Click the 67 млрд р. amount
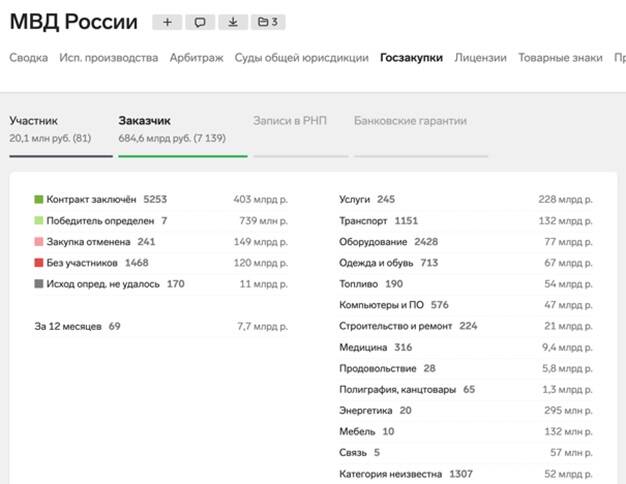 click(x=569, y=263)
